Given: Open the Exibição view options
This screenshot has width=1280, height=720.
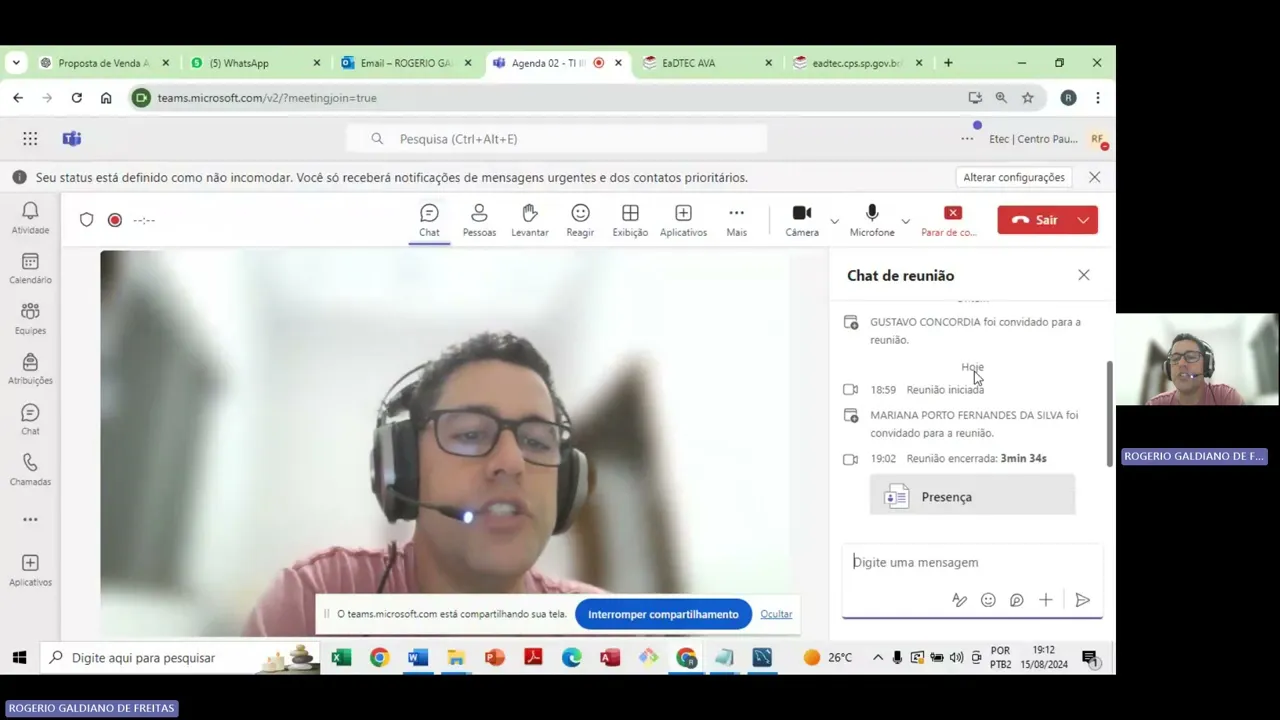Looking at the screenshot, I should pos(630,220).
